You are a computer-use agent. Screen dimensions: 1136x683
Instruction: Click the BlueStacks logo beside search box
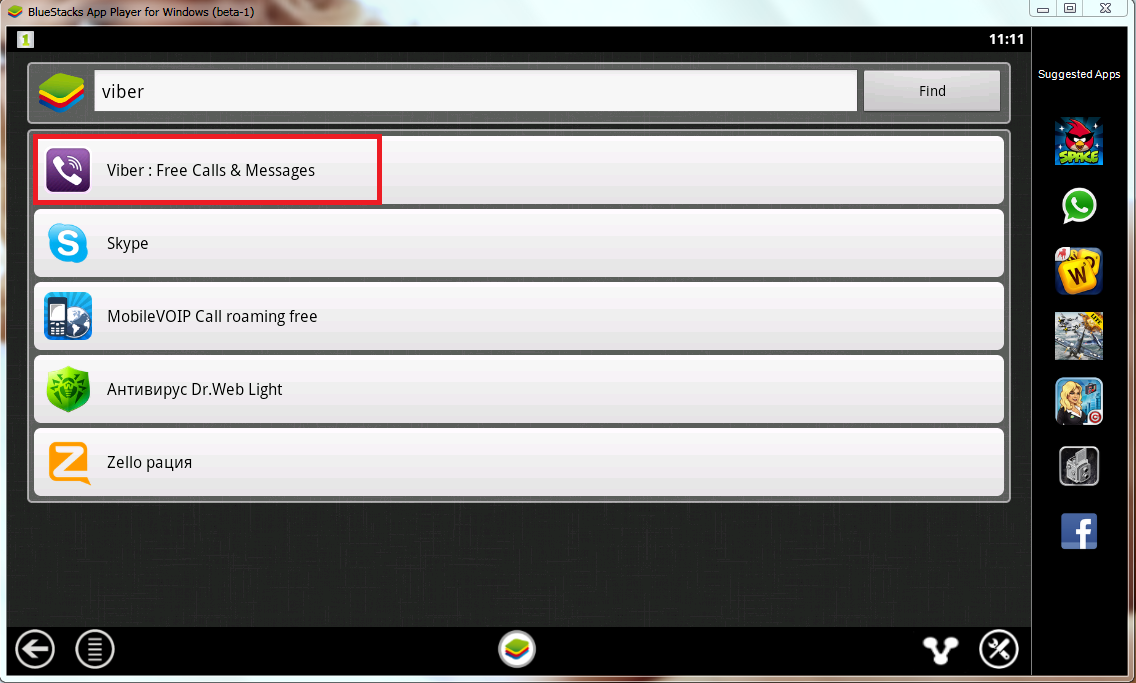point(62,92)
